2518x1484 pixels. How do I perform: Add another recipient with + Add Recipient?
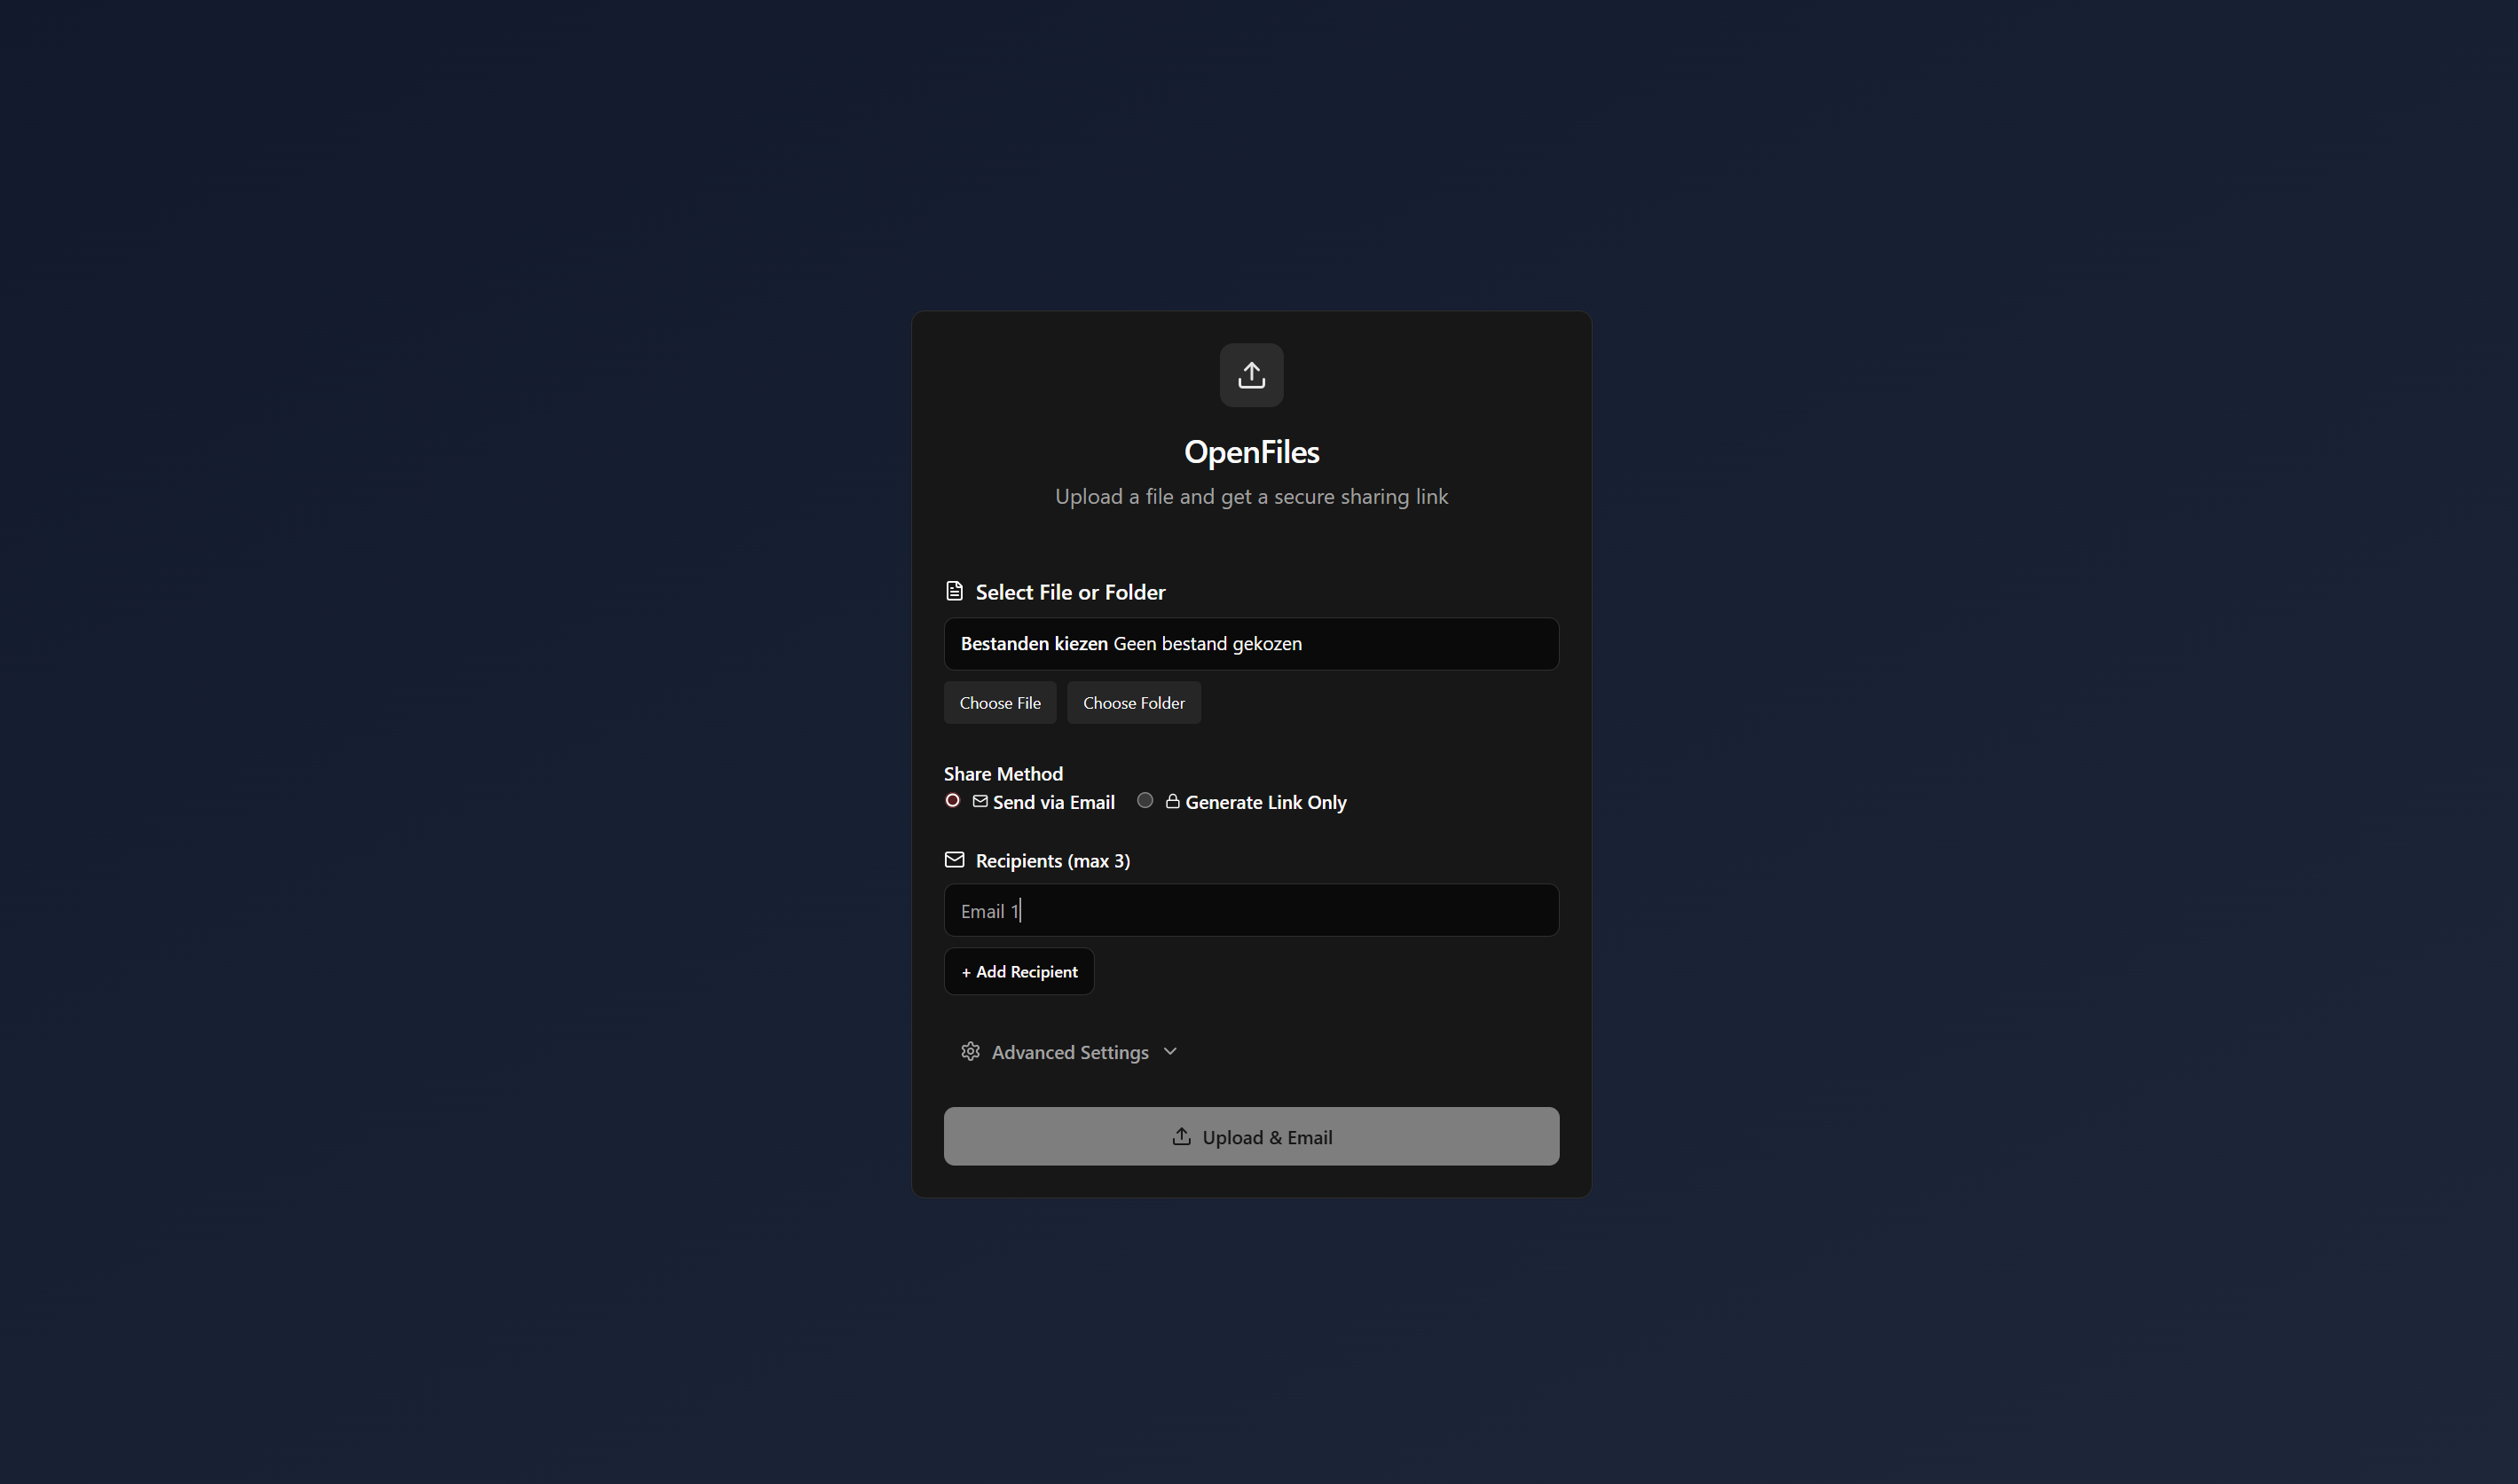pos(1019,972)
